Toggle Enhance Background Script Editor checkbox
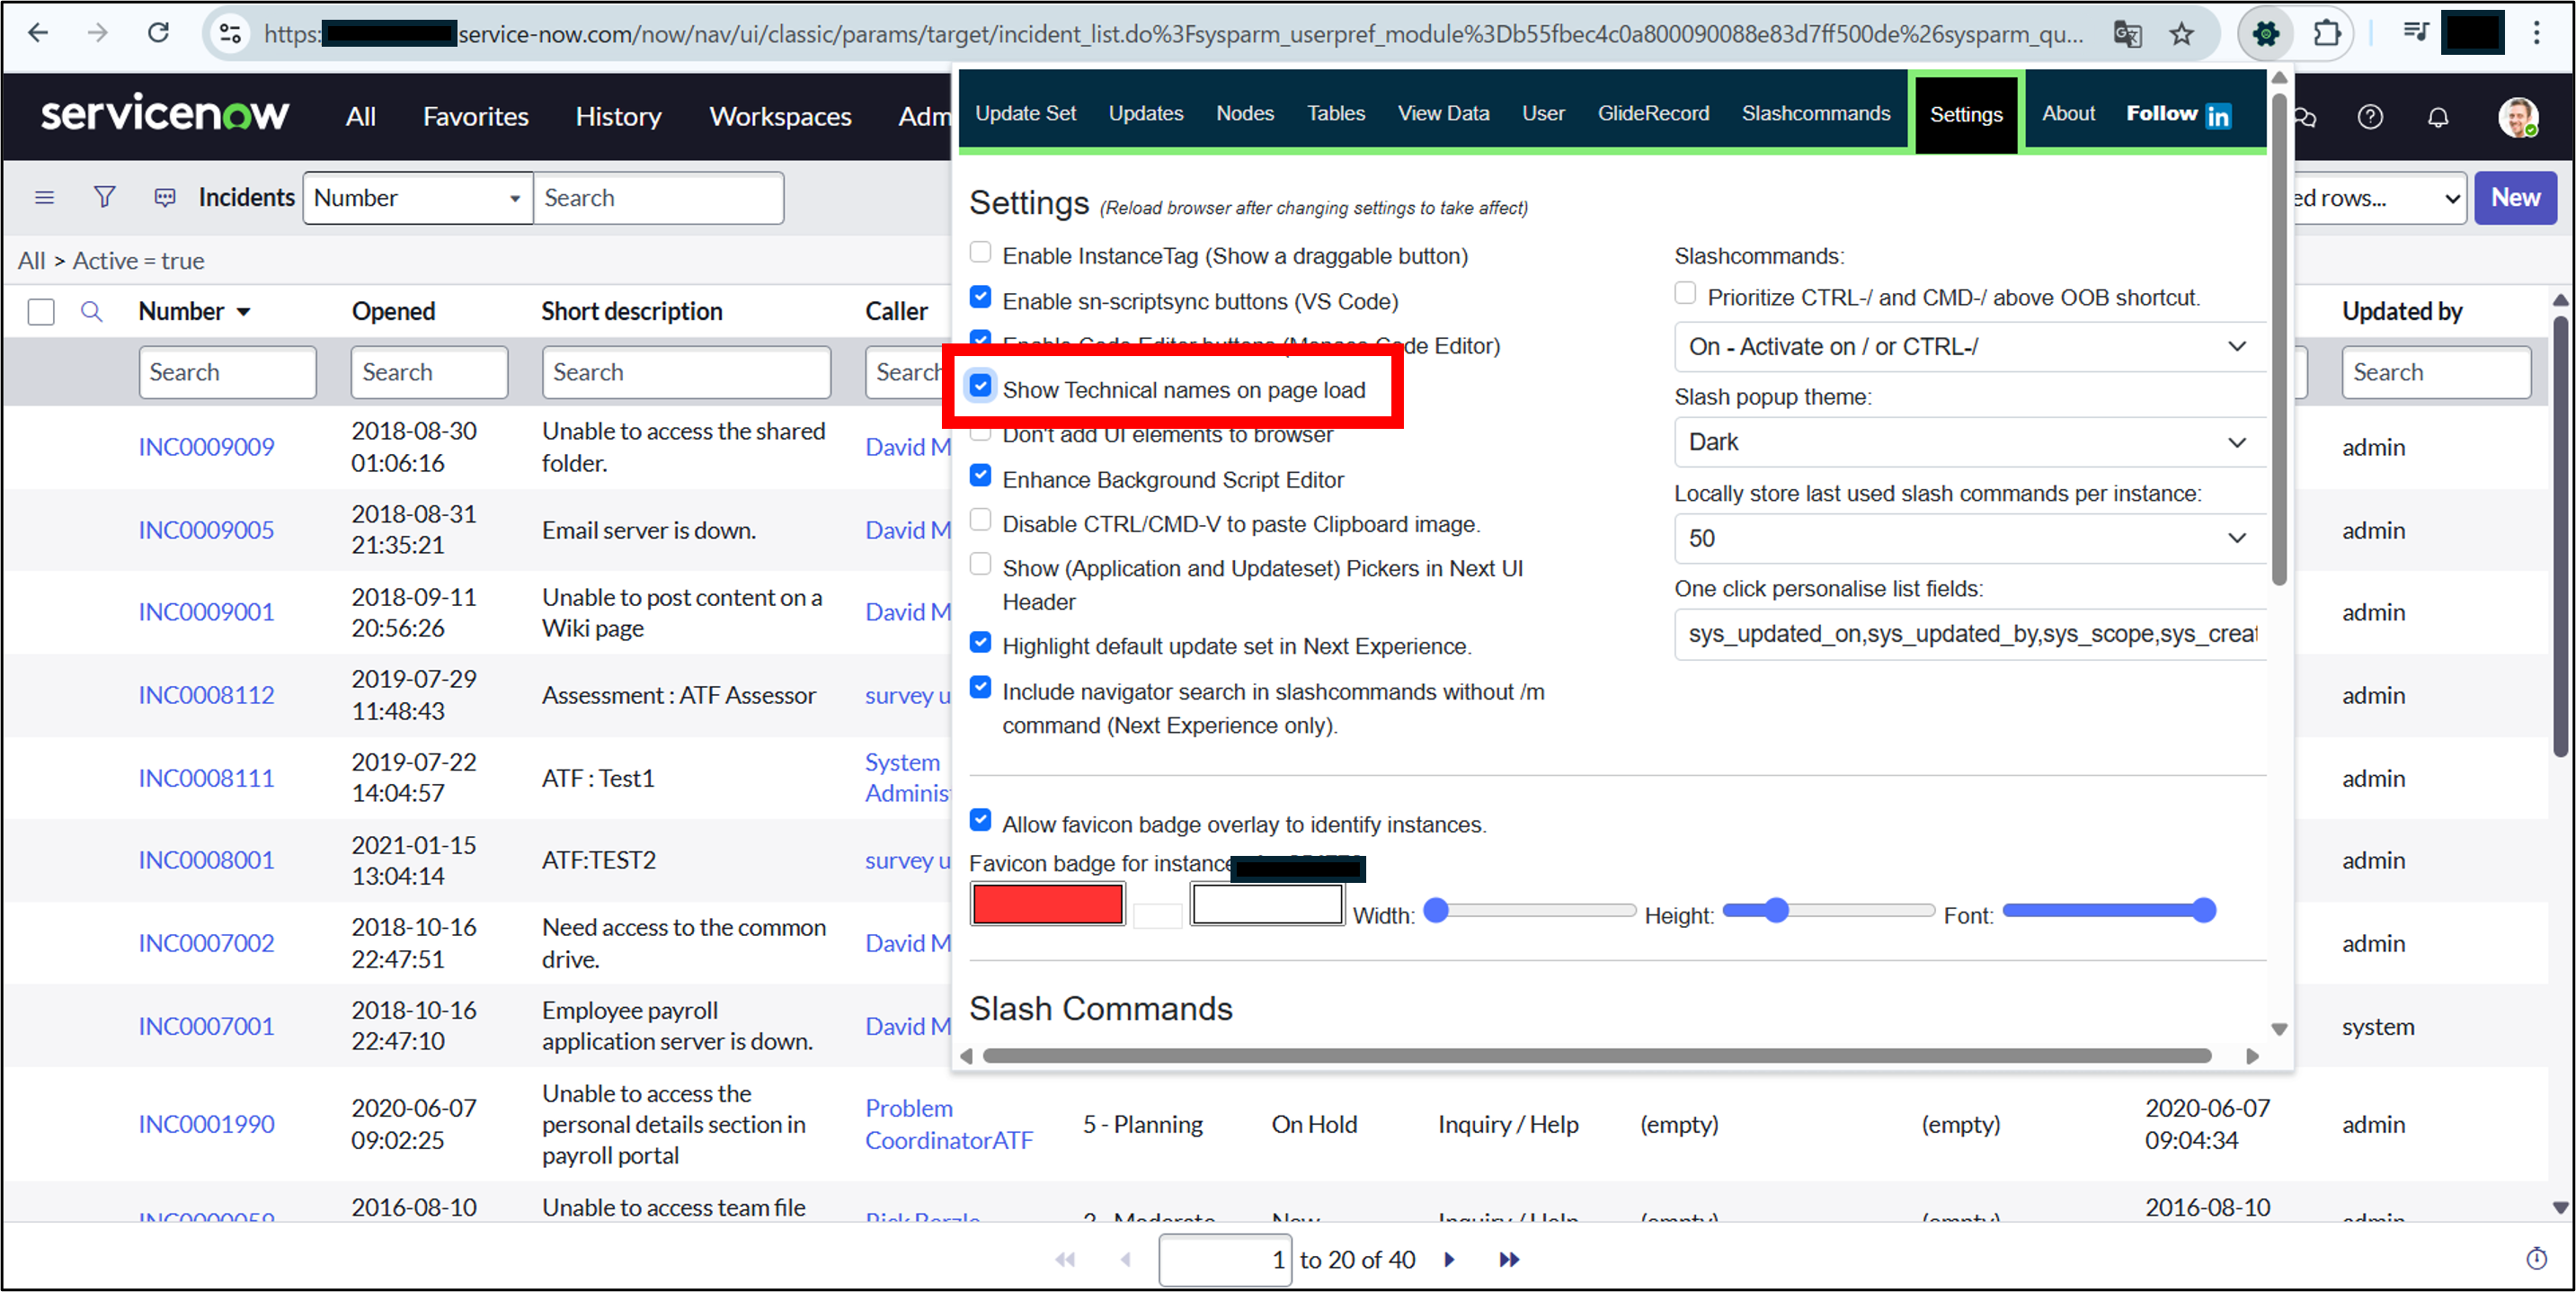 (x=981, y=475)
